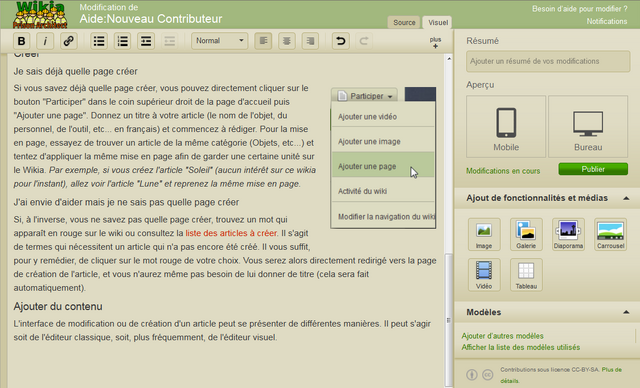Preview the page in Bureau mode

(588, 126)
